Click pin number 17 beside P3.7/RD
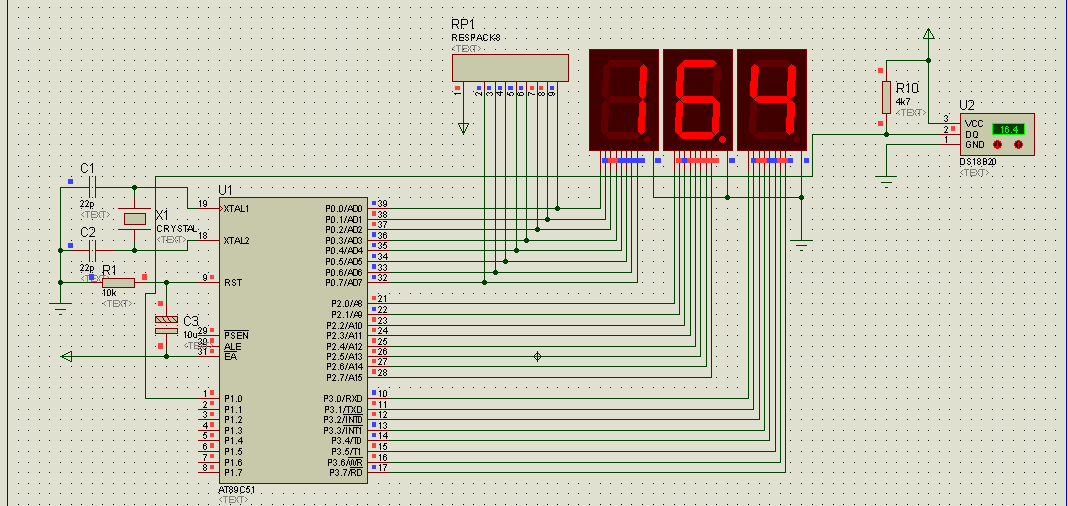The width and height of the screenshot is (1068, 506). click(x=382, y=467)
